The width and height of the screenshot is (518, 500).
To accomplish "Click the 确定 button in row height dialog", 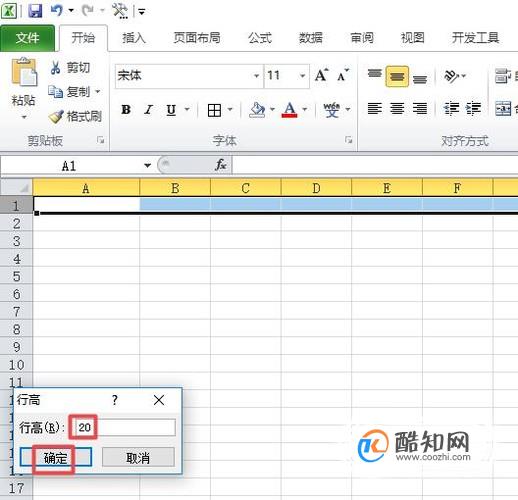I will pyautogui.click(x=56, y=457).
